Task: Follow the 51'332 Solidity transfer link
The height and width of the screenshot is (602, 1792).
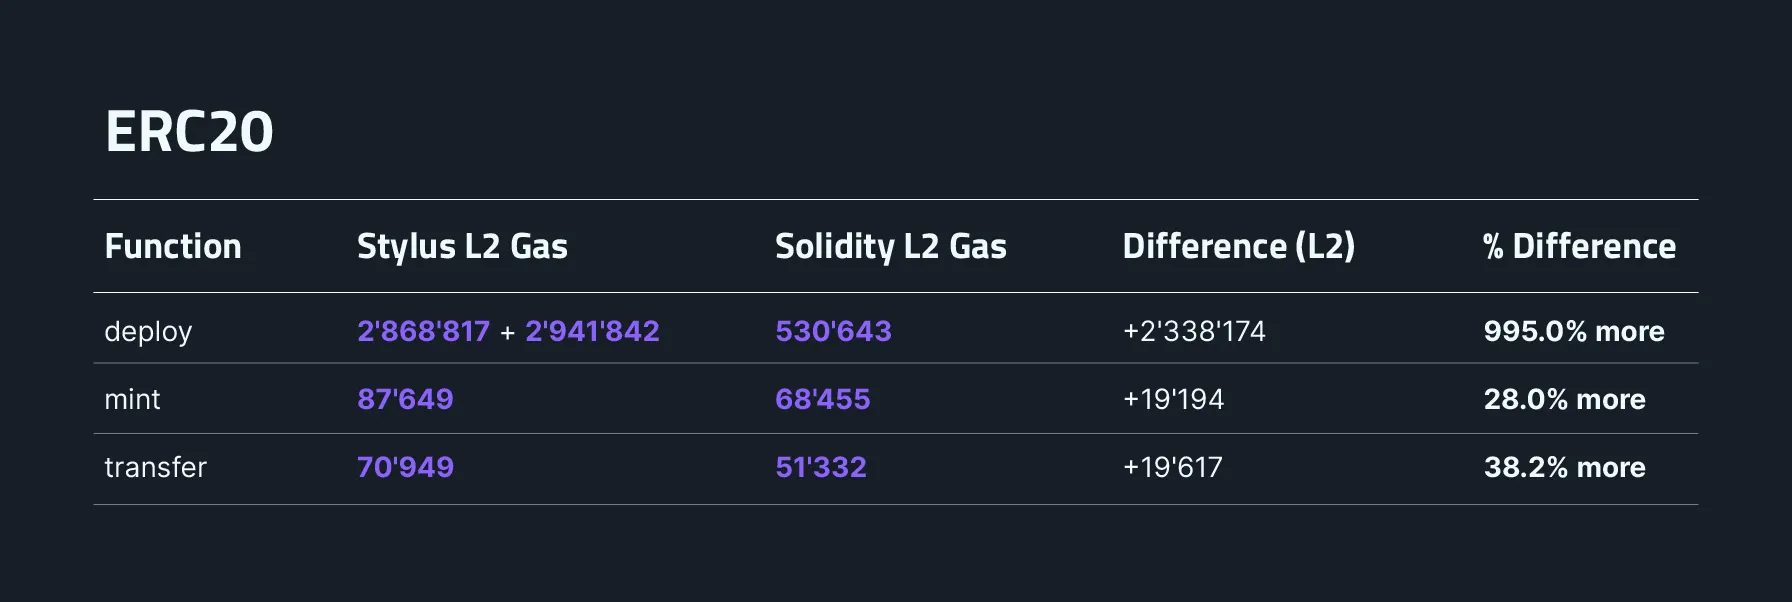Action: click(820, 467)
